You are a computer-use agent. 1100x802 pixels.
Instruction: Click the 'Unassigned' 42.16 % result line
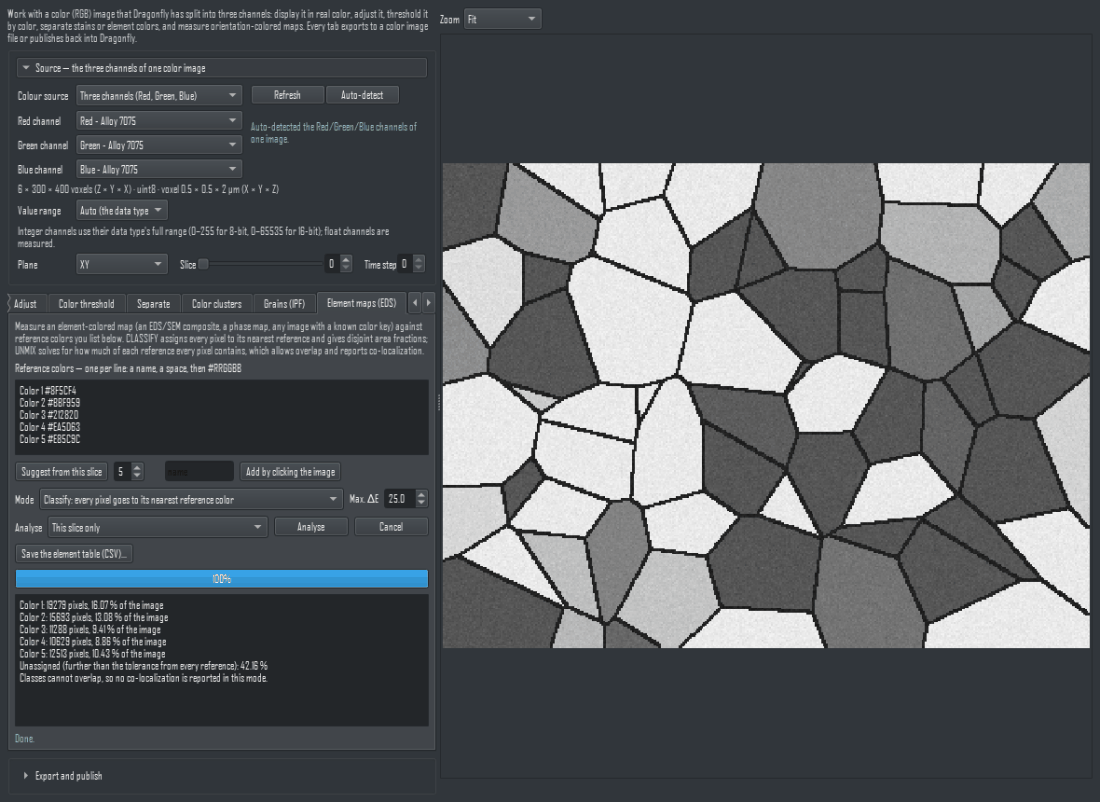[x=144, y=666]
